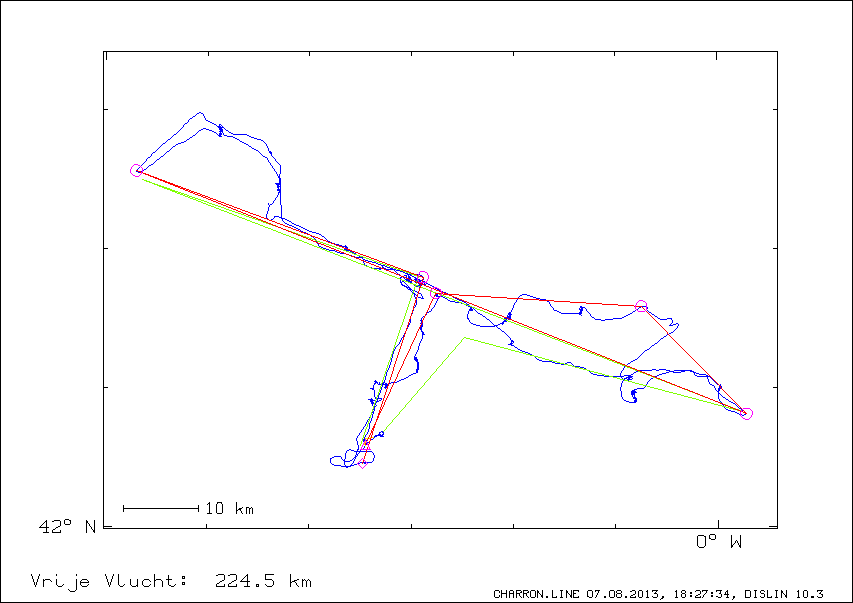Click the 'DISLIN 10.3' version text

point(784,594)
